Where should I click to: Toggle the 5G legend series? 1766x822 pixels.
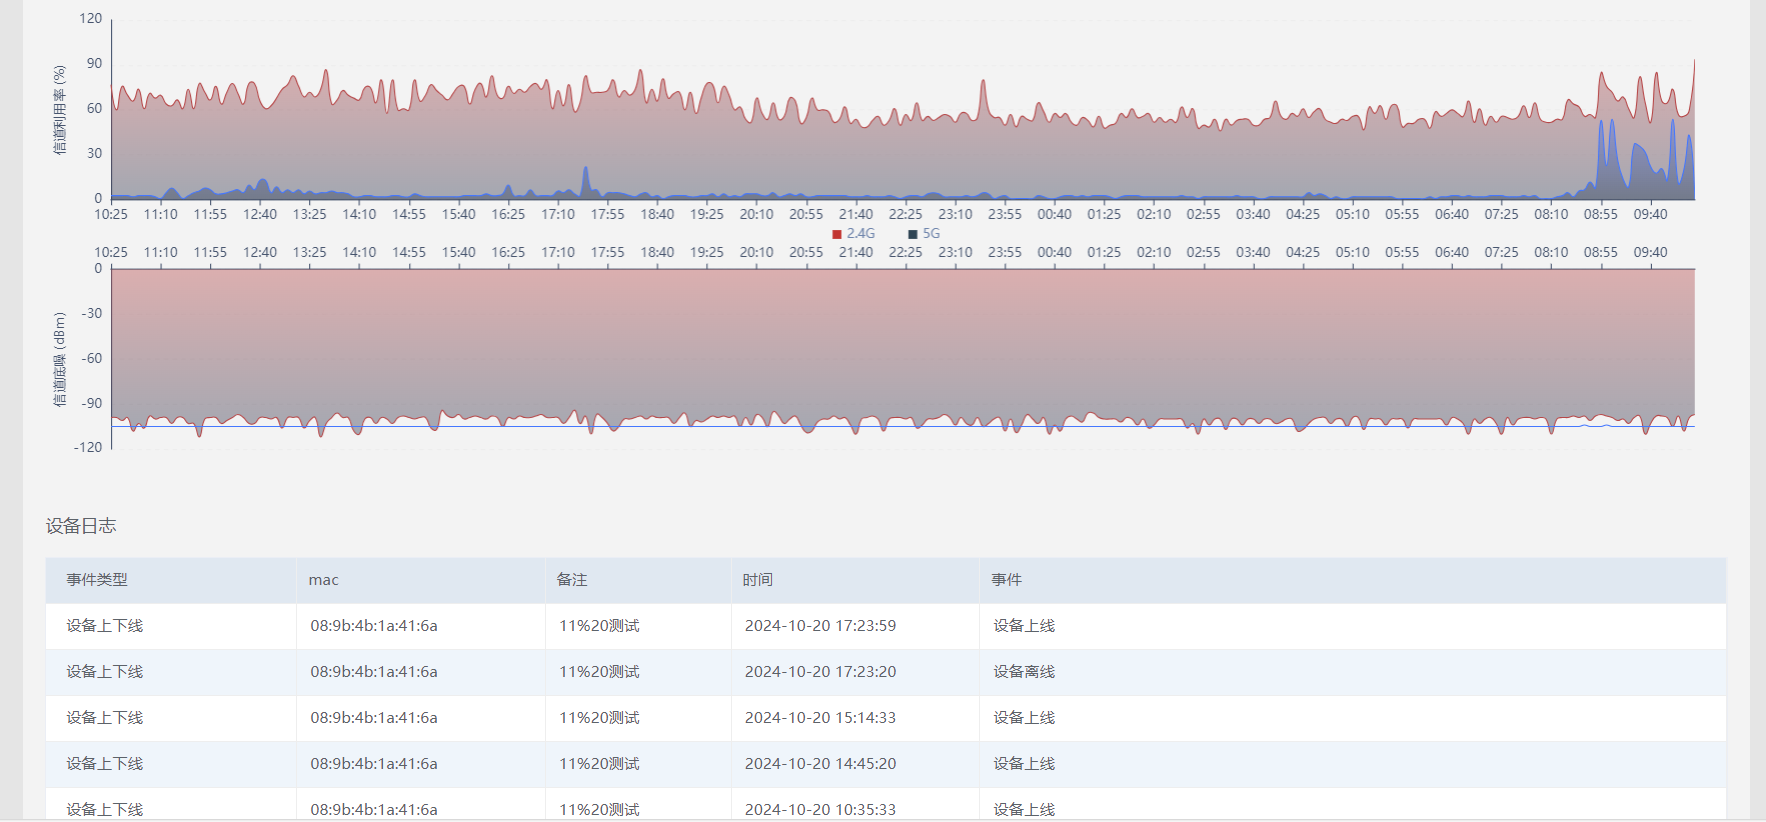(x=924, y=234)
